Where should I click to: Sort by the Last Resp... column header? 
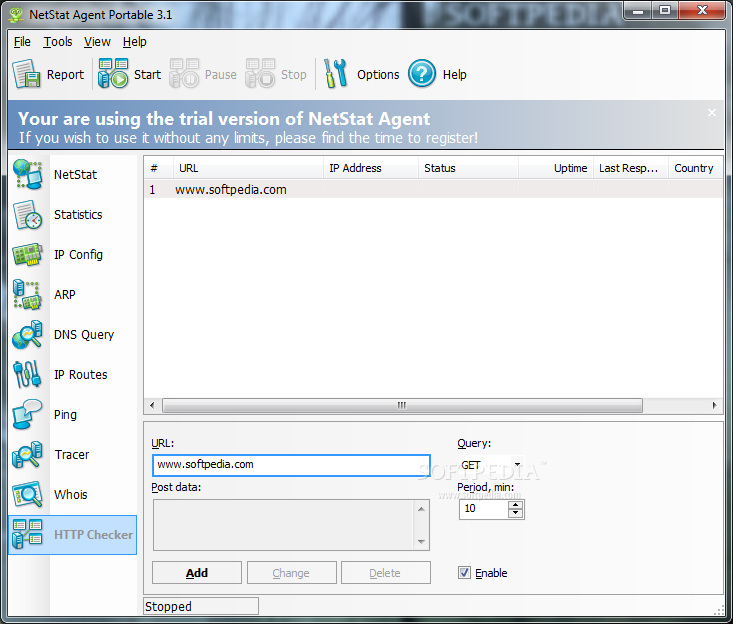631,168
